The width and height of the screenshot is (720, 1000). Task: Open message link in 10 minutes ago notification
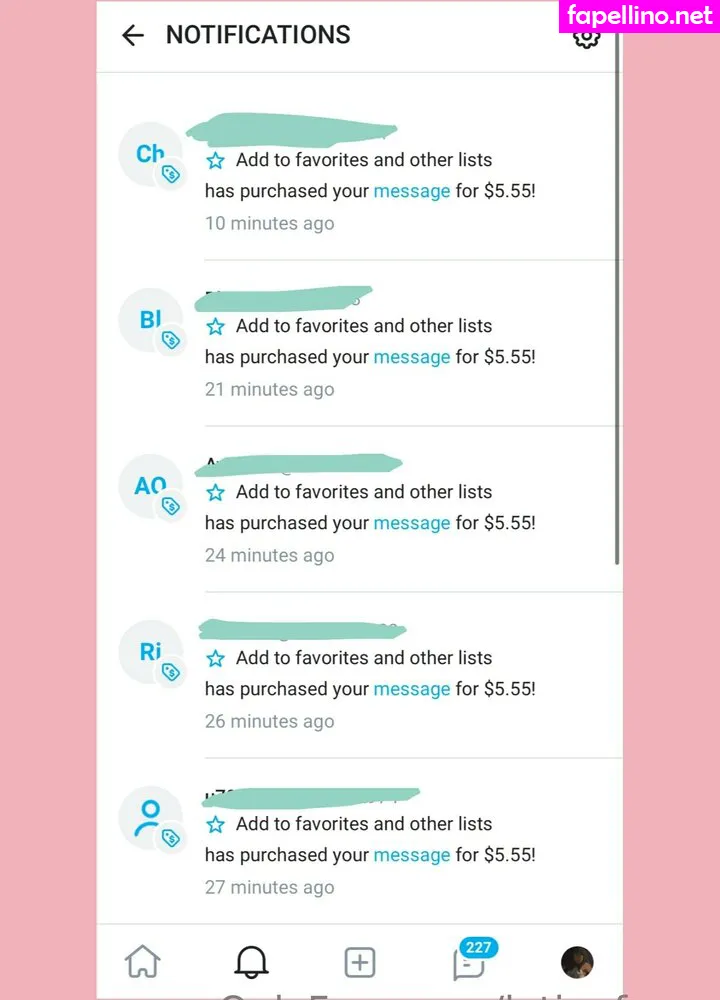[411, 191]
